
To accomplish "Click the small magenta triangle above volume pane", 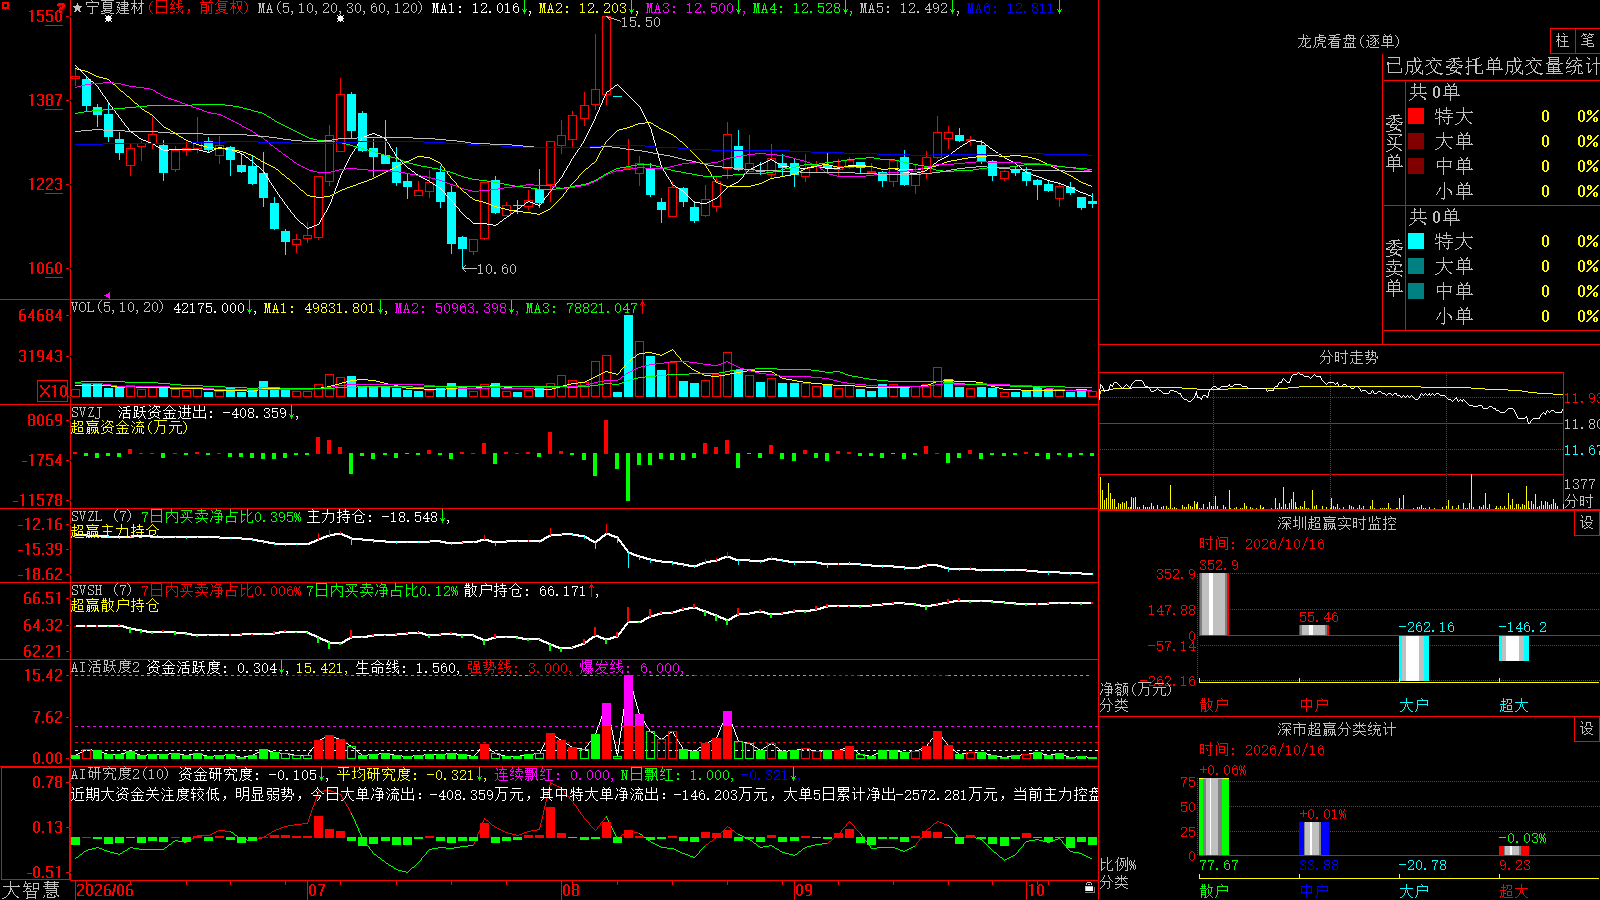I will 107,296.
